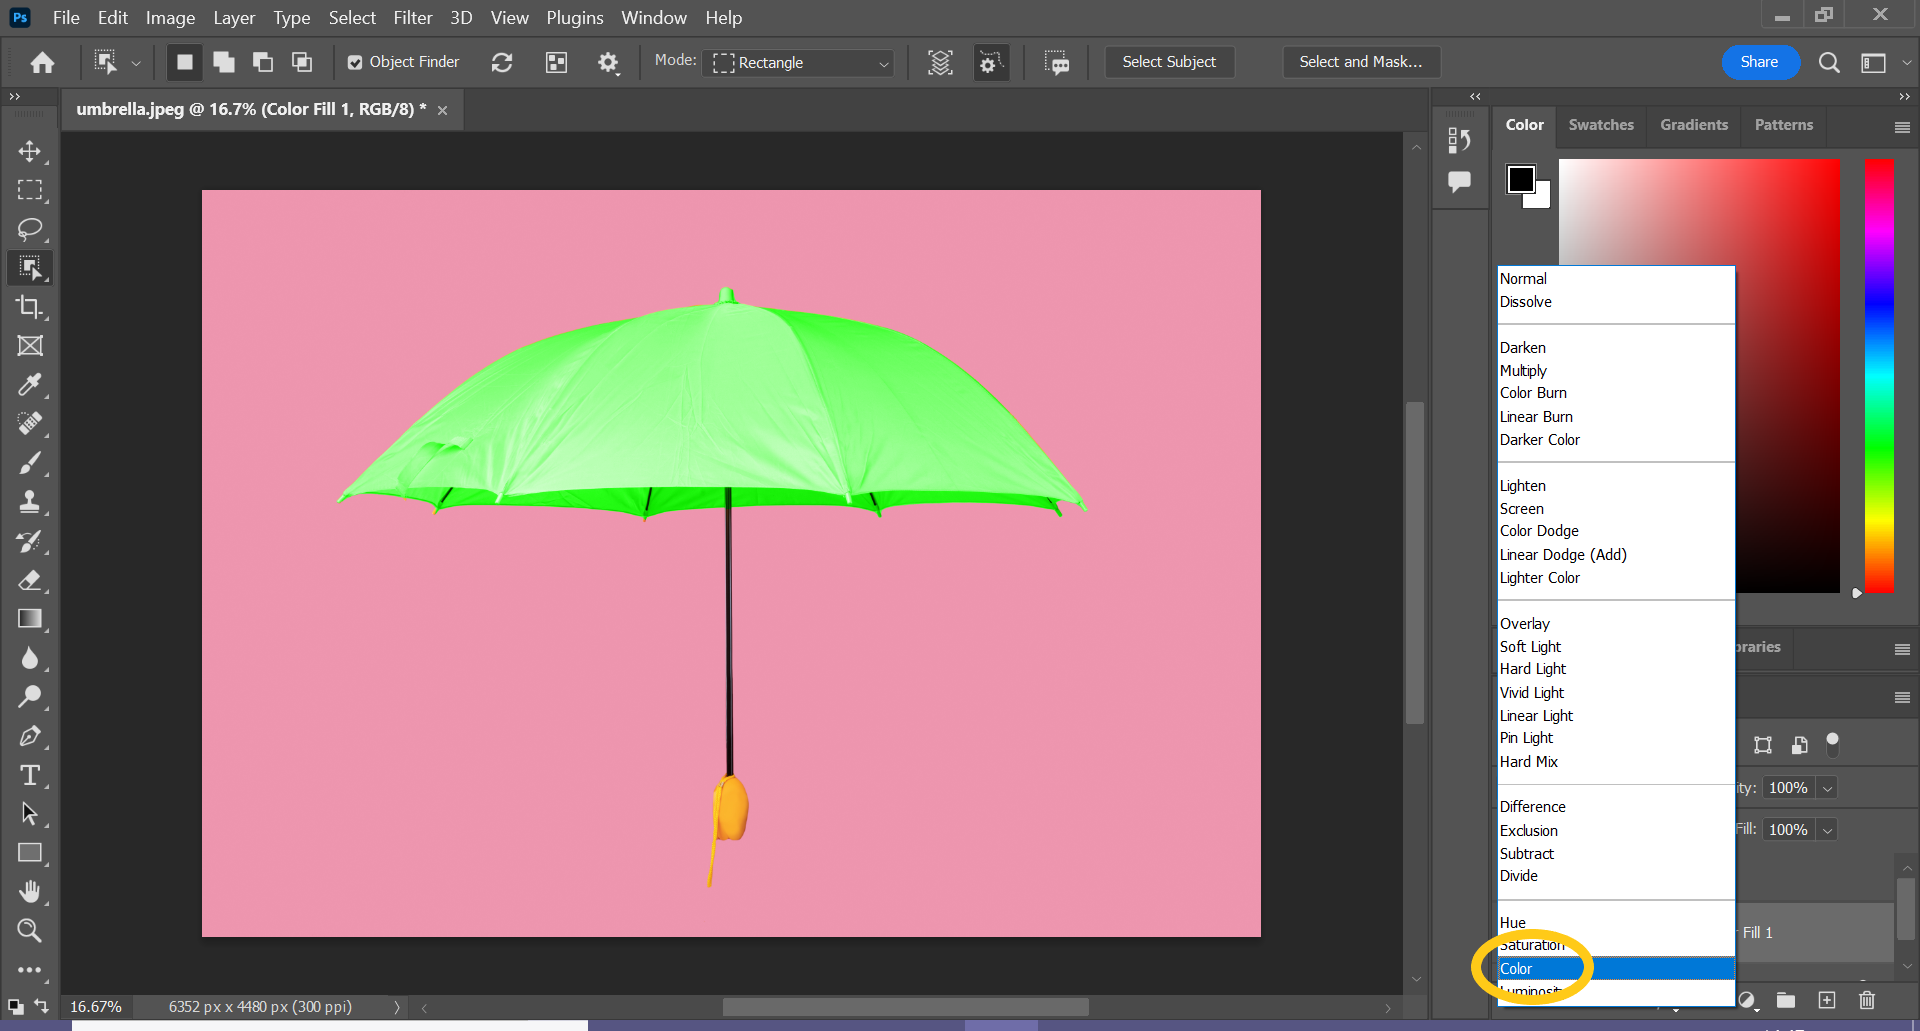Open the Image menu
This screenshot has height=1031, width=1920.
click(170, 18)
